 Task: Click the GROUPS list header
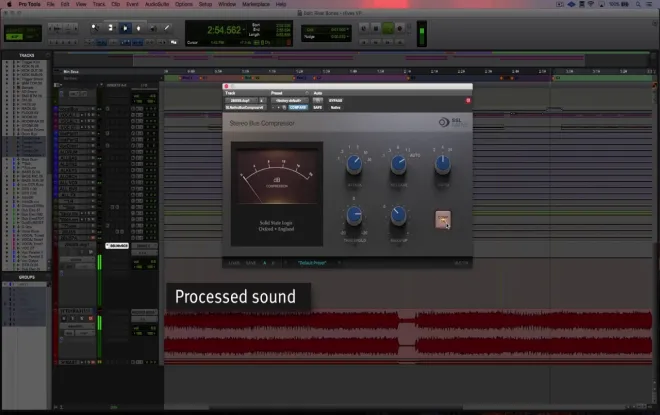tap(27, 277)
